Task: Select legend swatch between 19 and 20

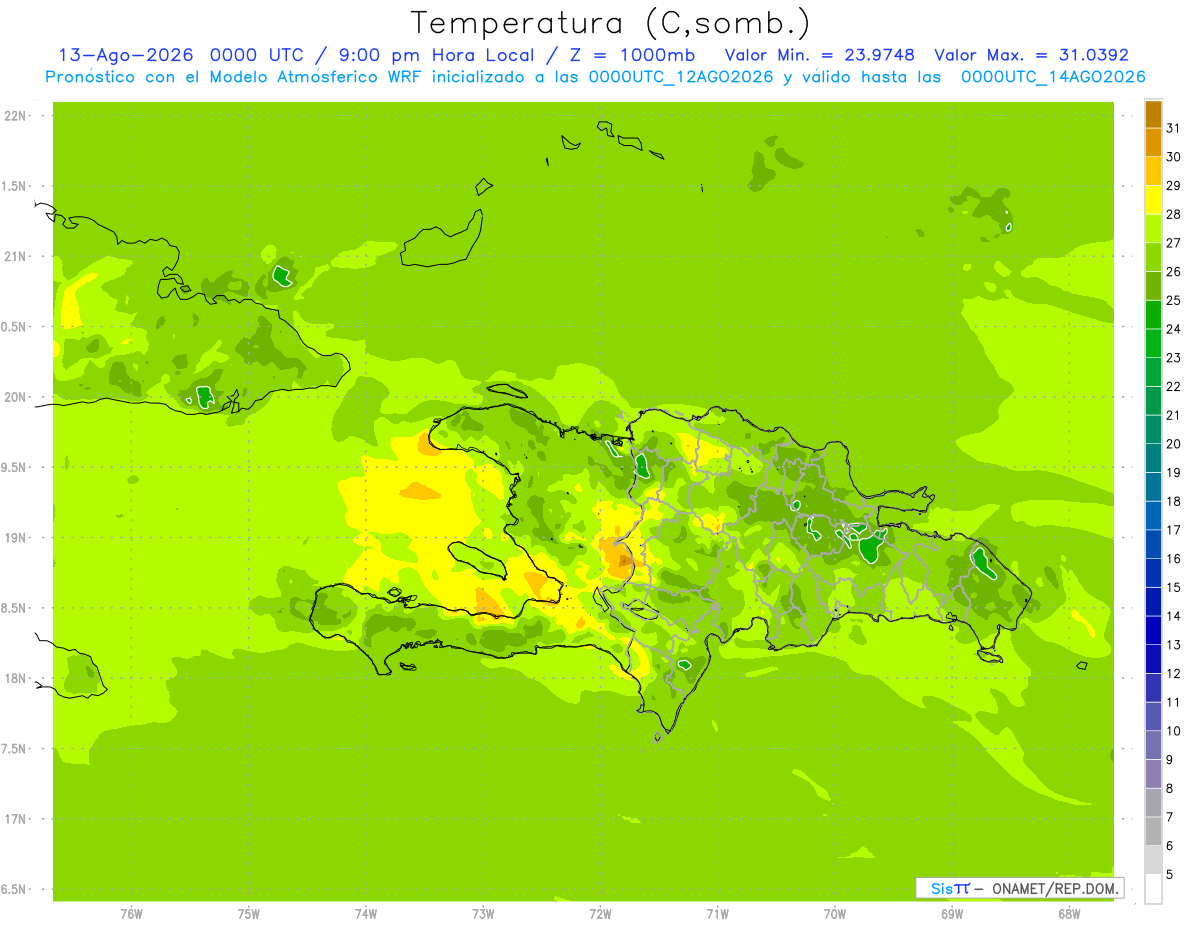Action: [x=1153, y=459]
